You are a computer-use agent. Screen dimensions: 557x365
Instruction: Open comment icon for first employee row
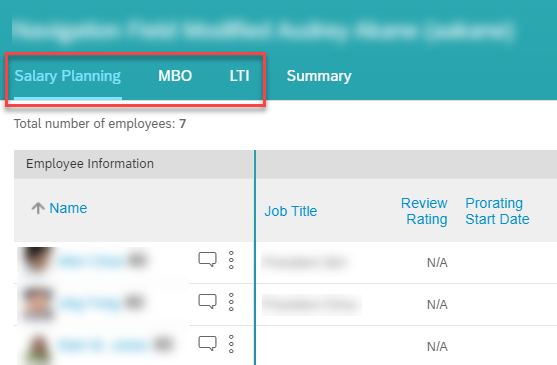click(x=207, y=260)
